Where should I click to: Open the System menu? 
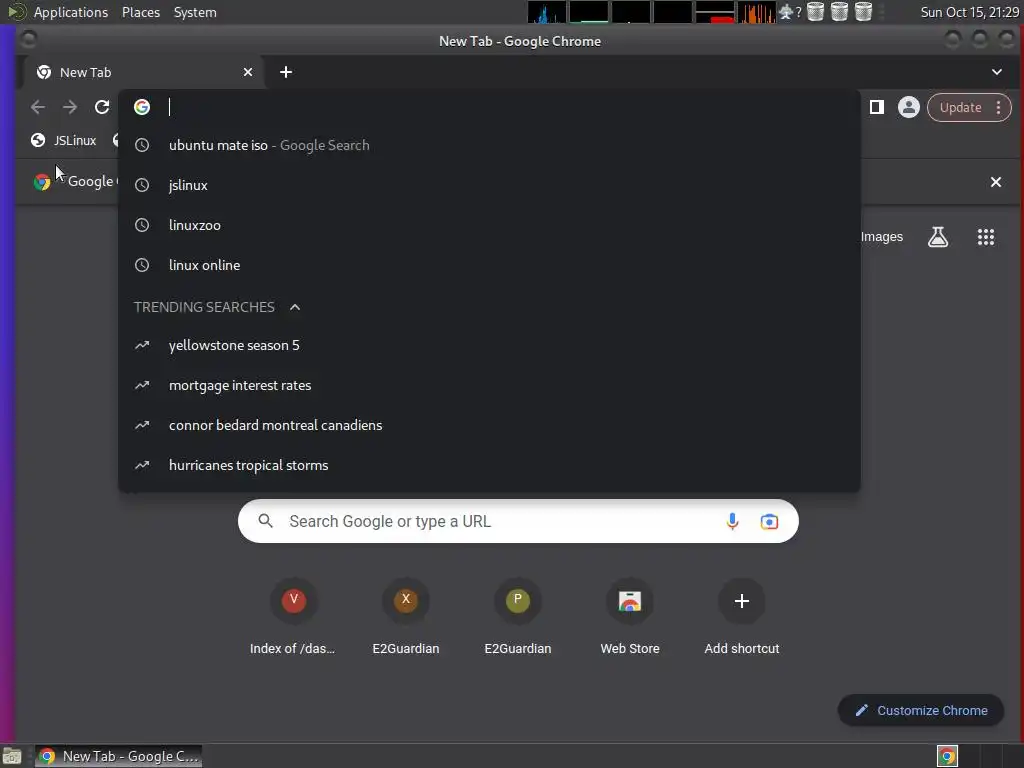tap(195, 12)
